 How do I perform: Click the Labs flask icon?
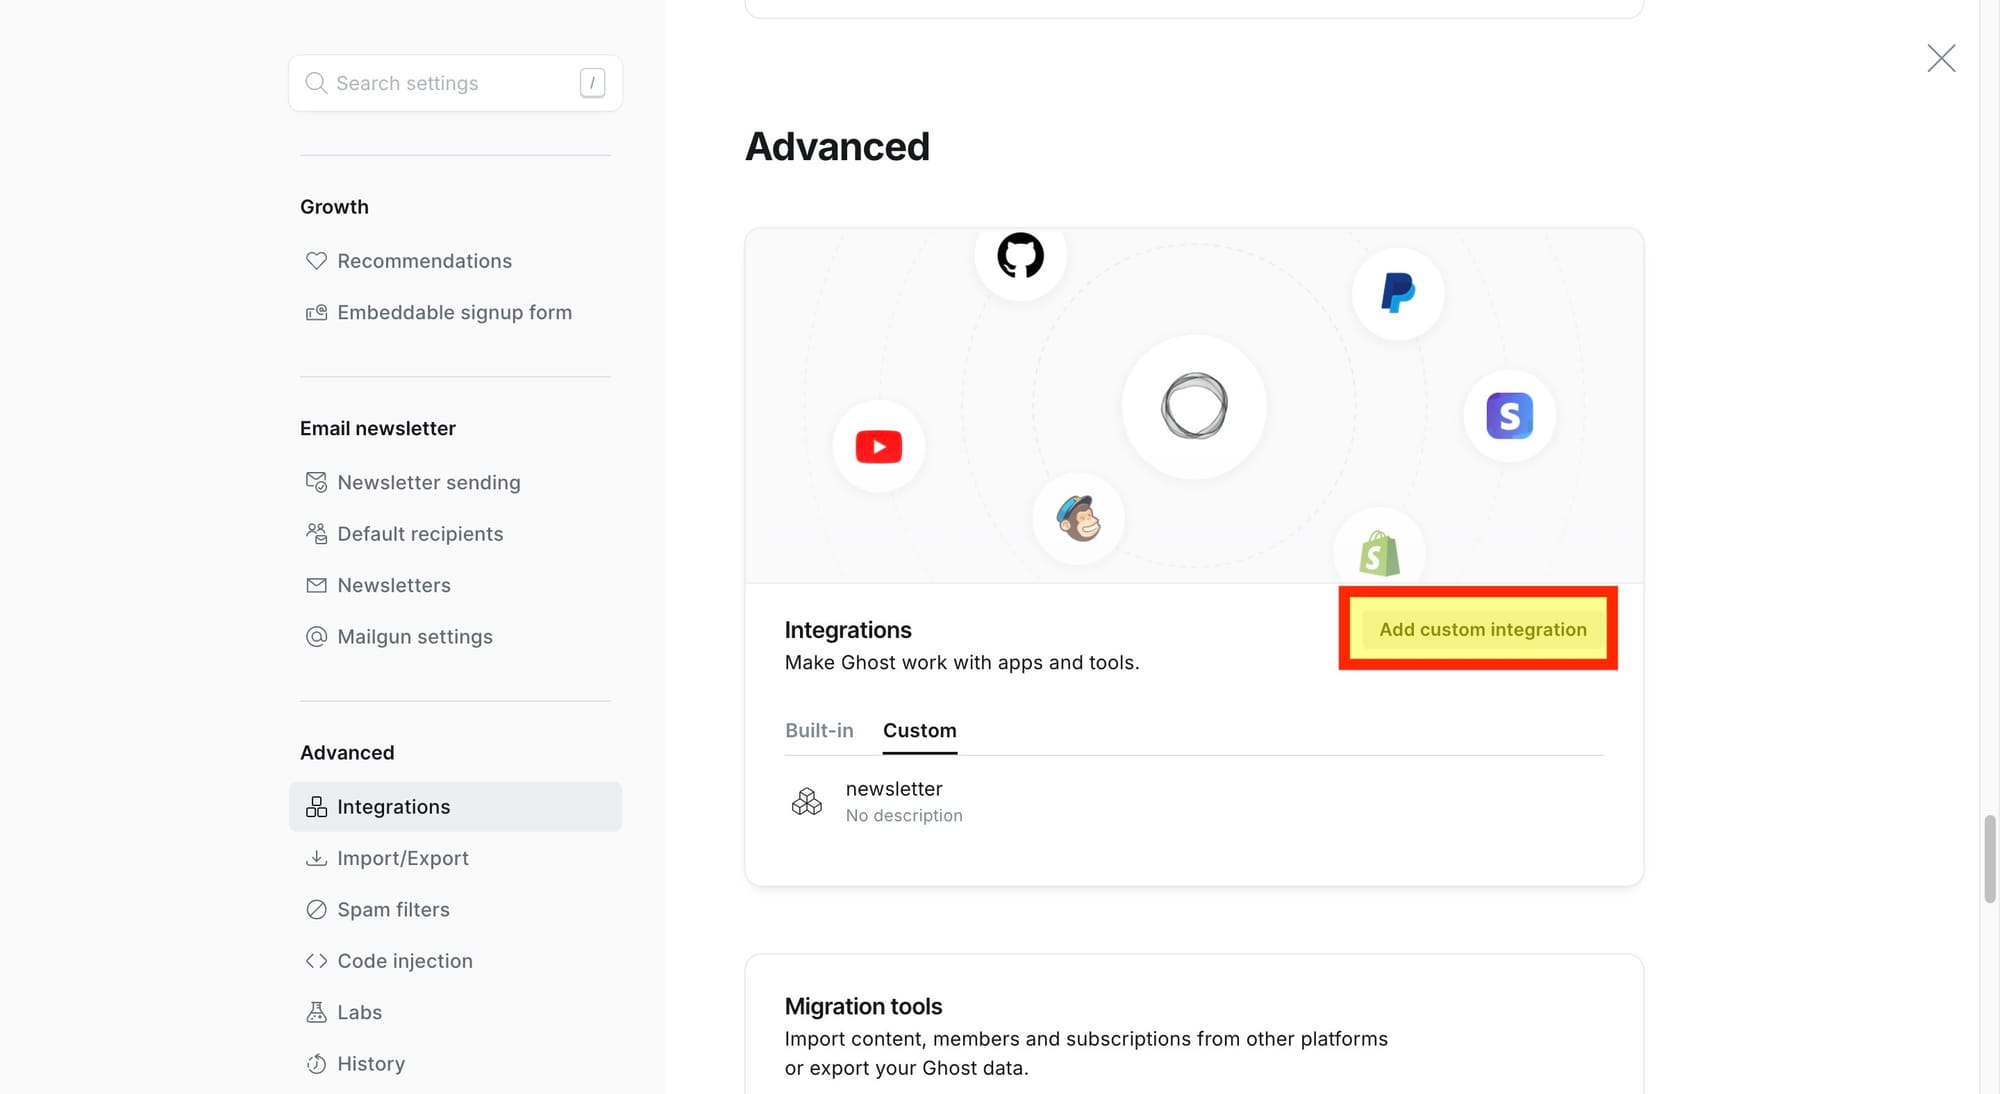(x=316, y=1012)
